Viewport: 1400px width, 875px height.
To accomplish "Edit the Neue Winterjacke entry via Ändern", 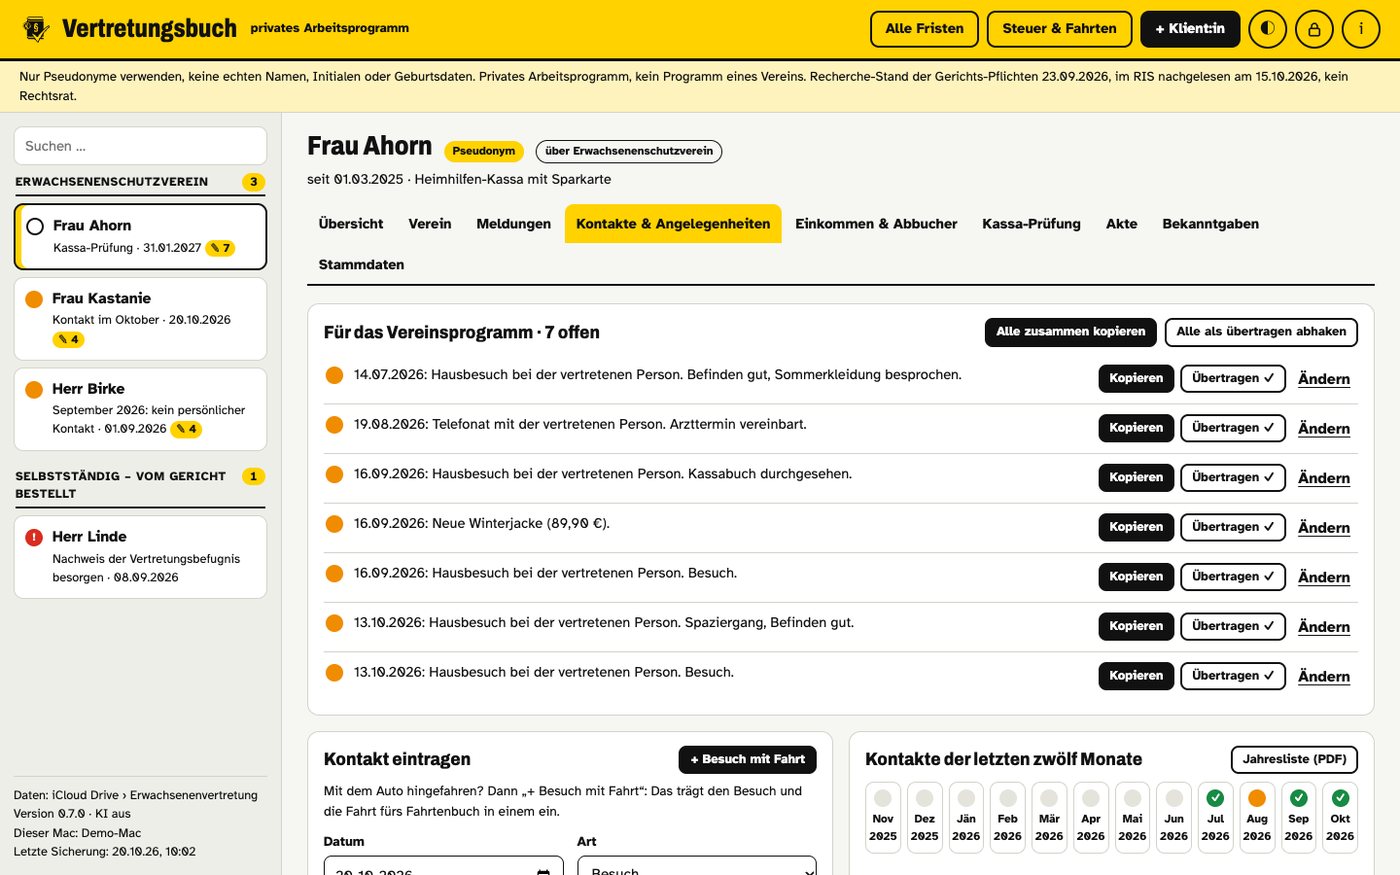I will [x=1324, y=528].
